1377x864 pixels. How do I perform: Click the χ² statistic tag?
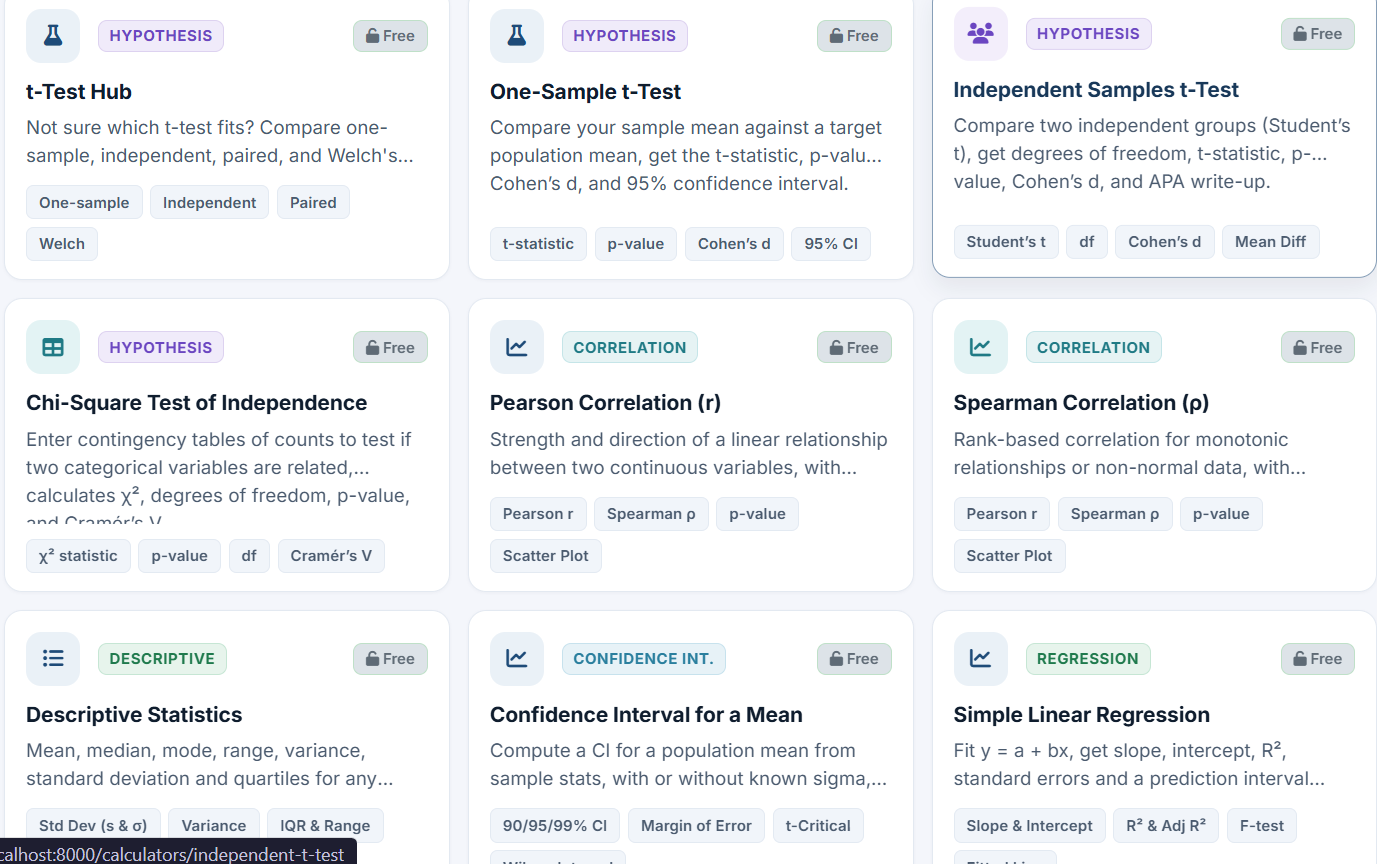point(78,555)
